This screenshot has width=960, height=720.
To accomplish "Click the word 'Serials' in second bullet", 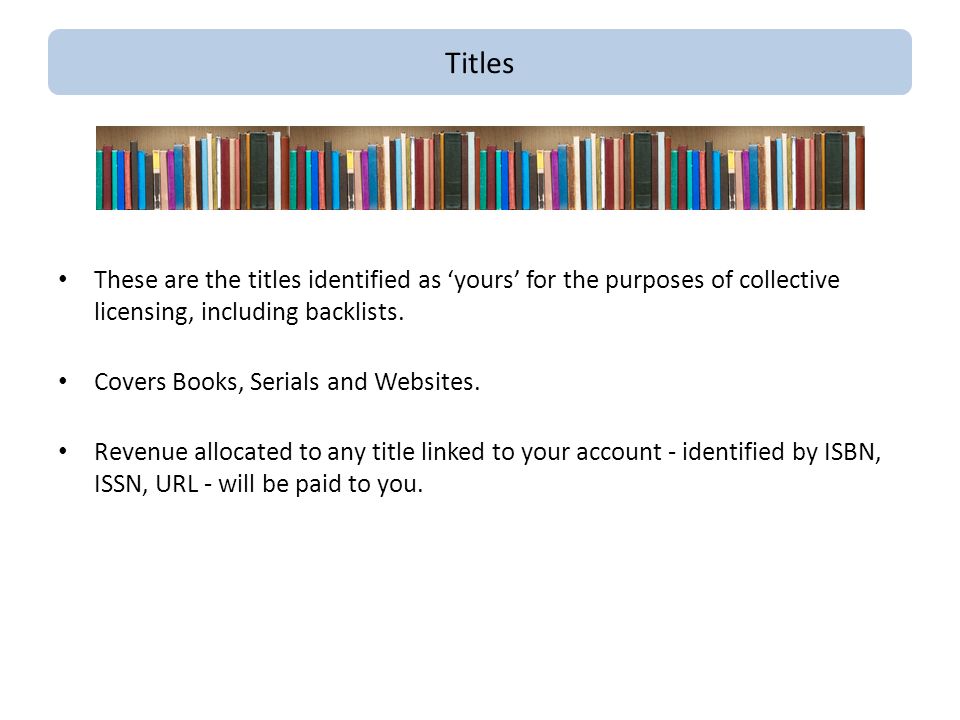I will coord(285,382).
